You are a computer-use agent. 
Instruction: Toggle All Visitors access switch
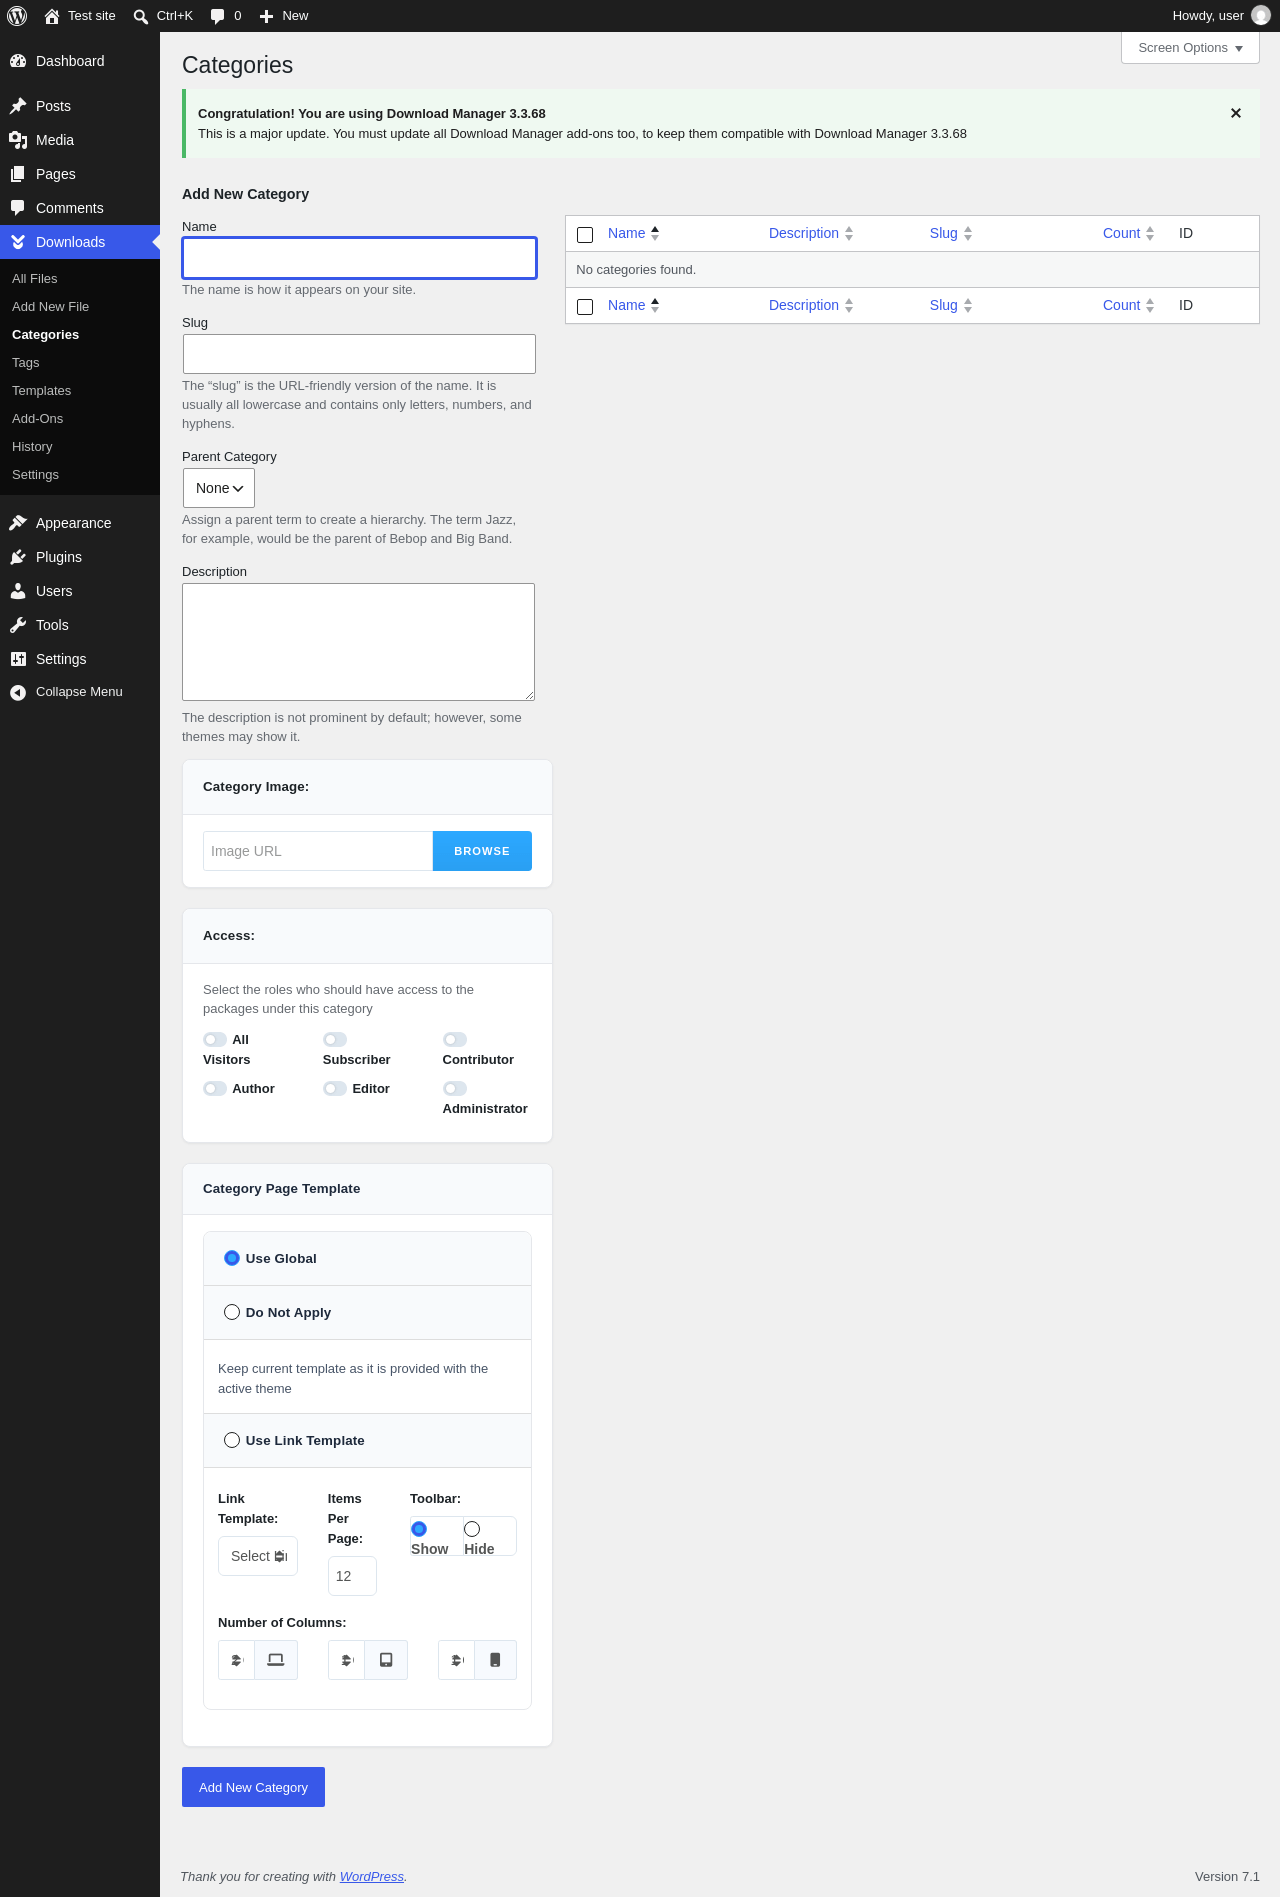coord(215,1040)
